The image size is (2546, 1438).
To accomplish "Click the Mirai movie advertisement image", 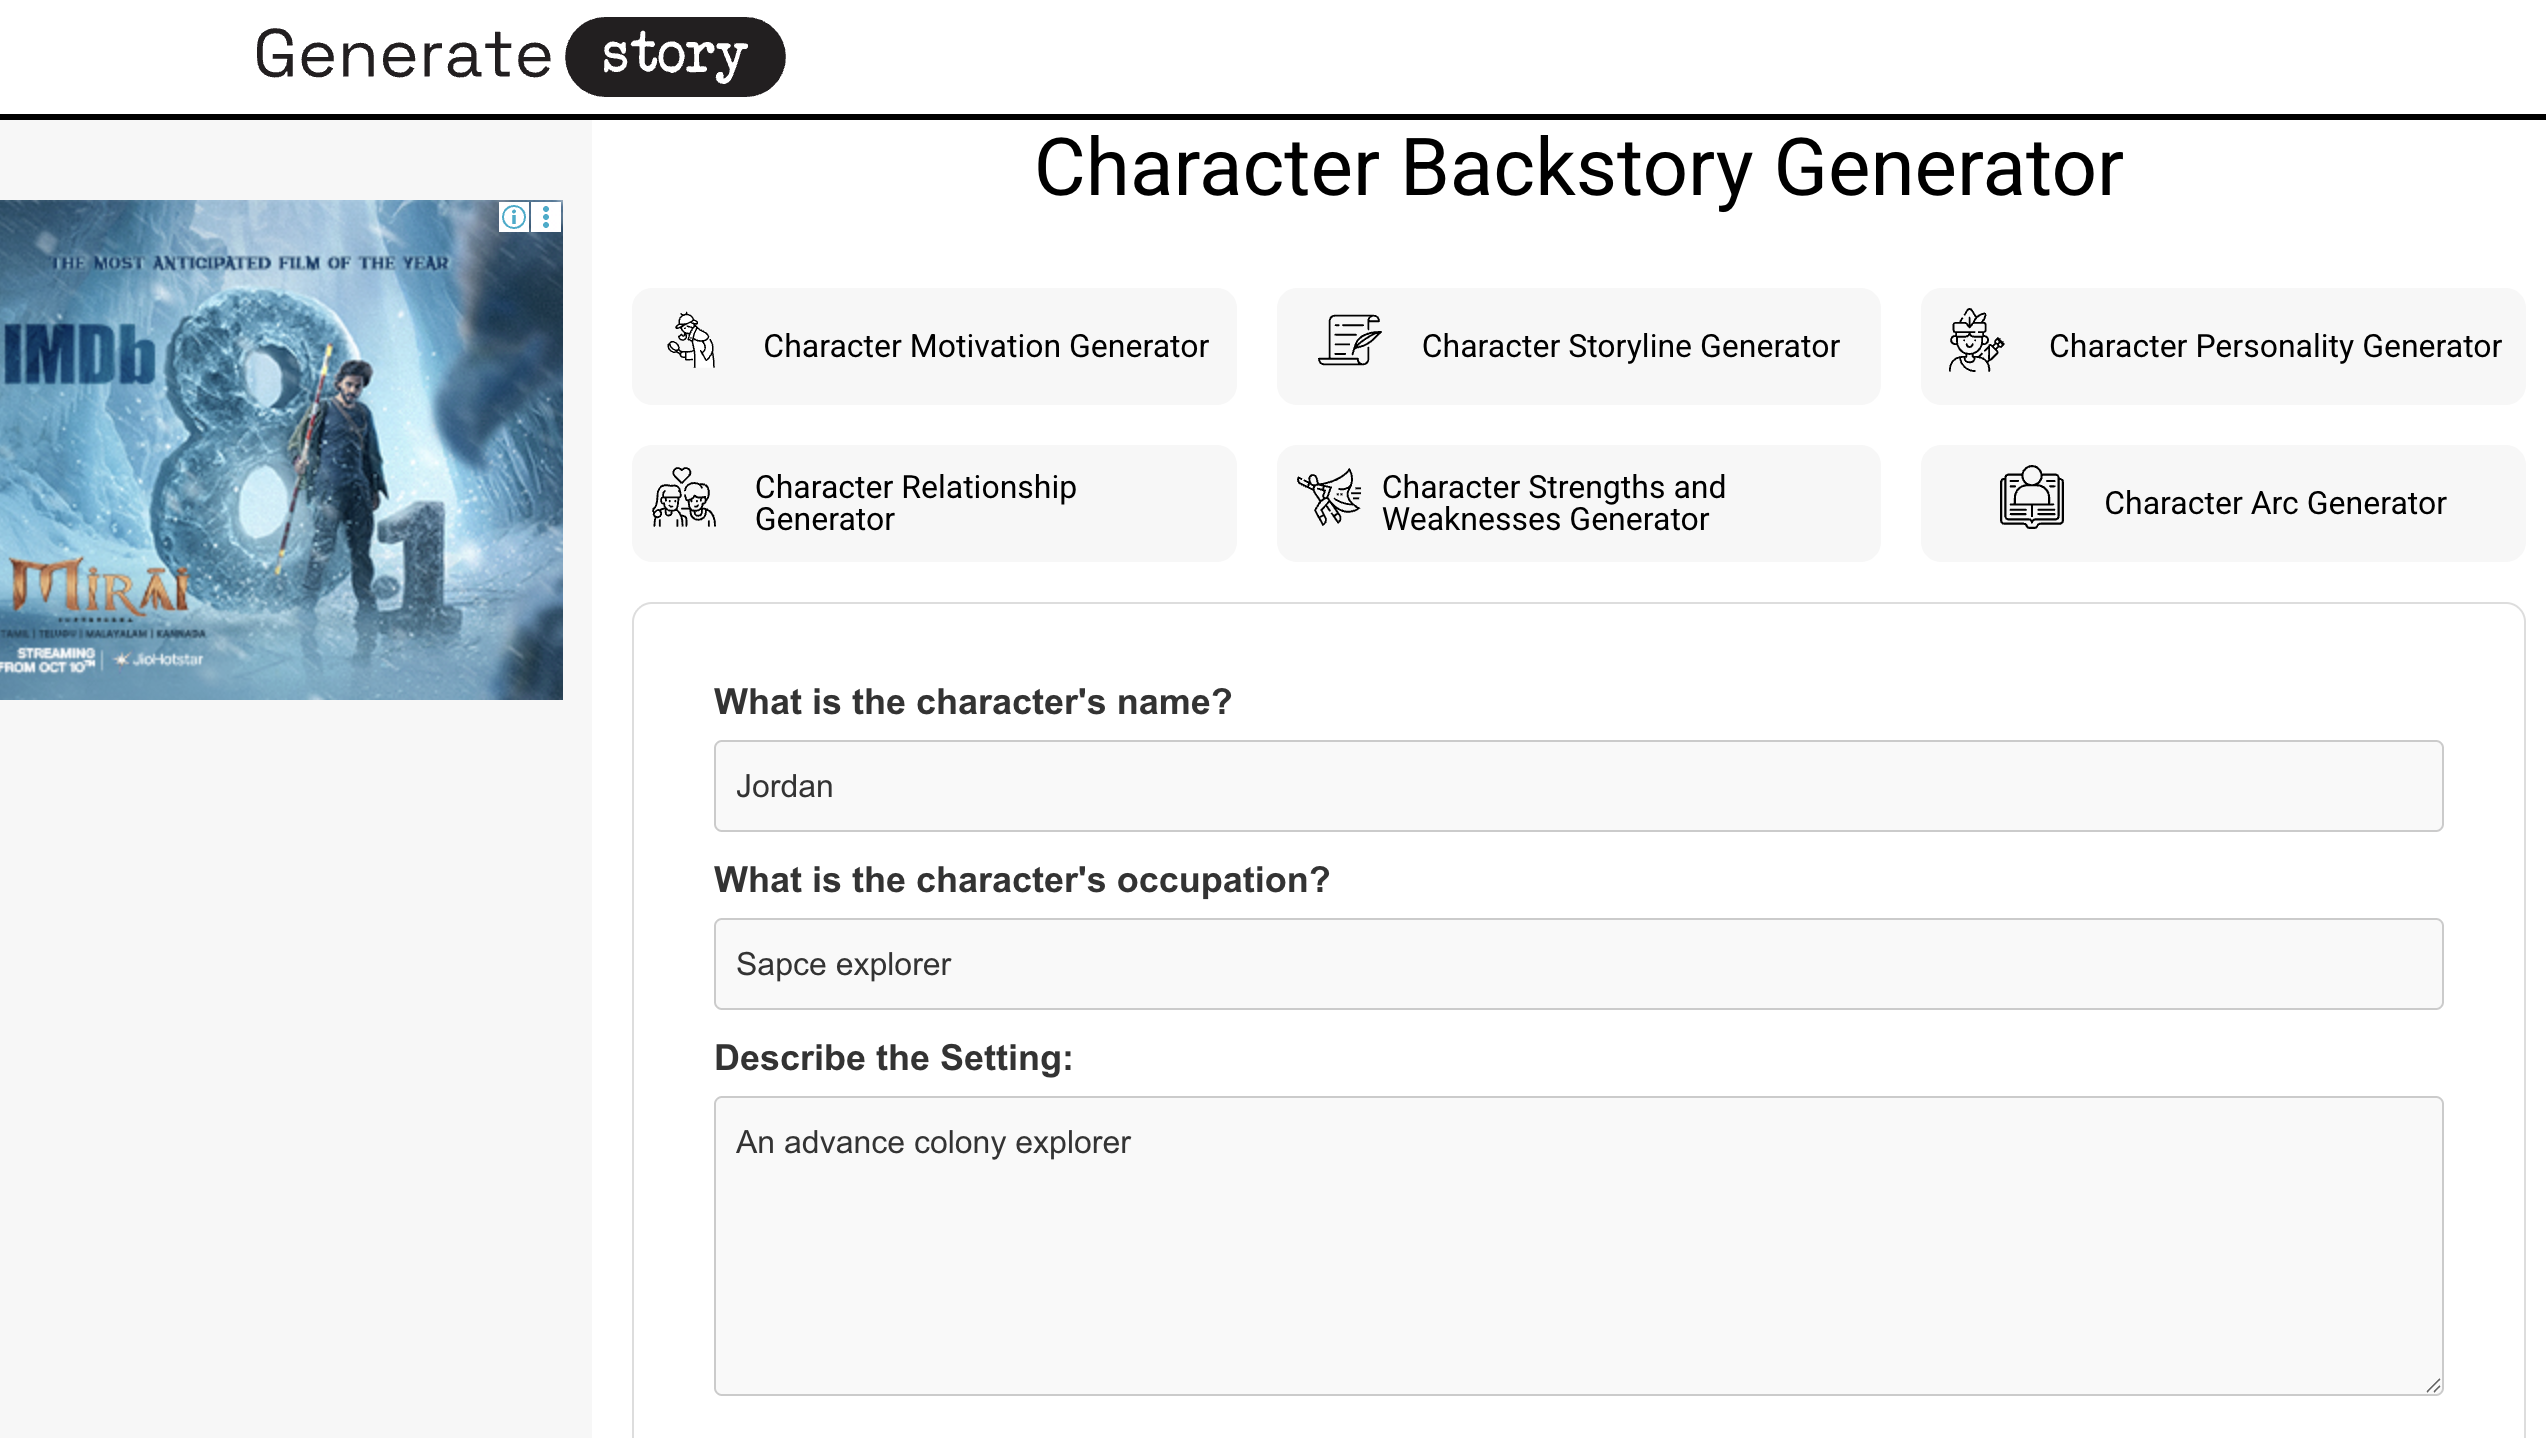I will (x=281, y=450).
